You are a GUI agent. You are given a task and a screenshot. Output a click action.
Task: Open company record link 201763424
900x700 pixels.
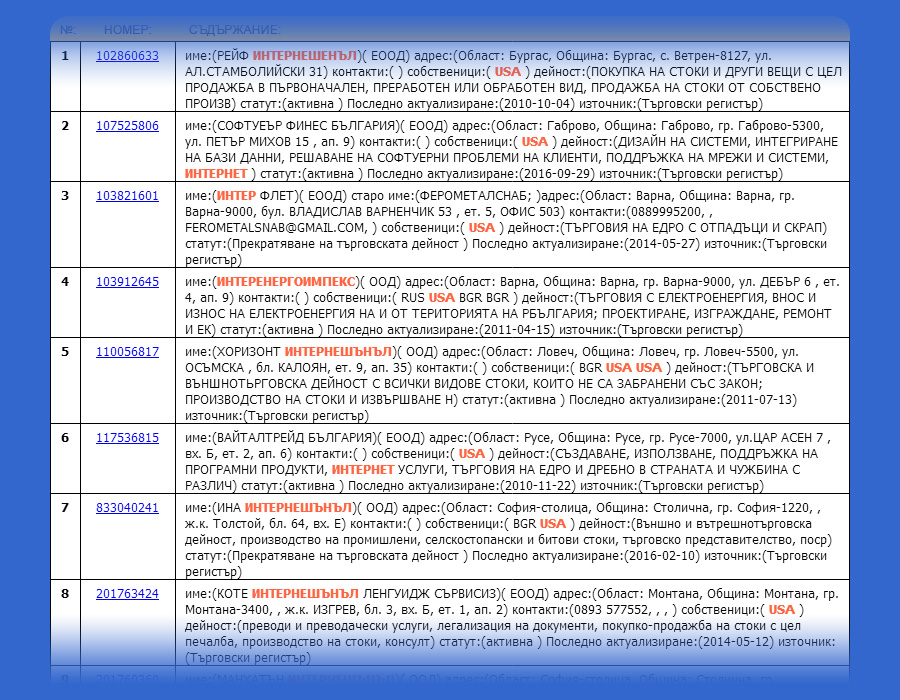pyautogui.click(x=127, y=594)
